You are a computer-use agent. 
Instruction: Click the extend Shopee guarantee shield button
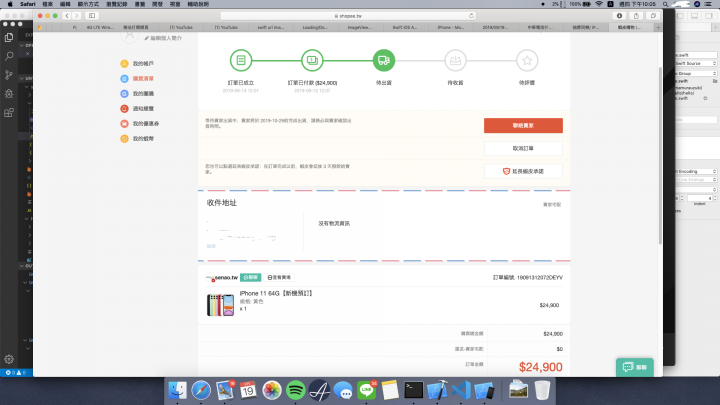(x=523, y=171)
